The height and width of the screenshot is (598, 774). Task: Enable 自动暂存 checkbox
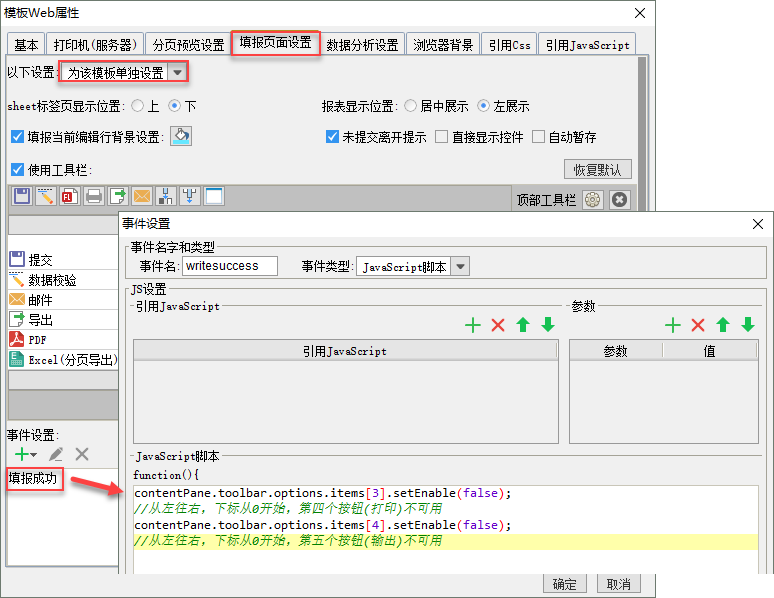pyautogui.click(x=538, y=137)
